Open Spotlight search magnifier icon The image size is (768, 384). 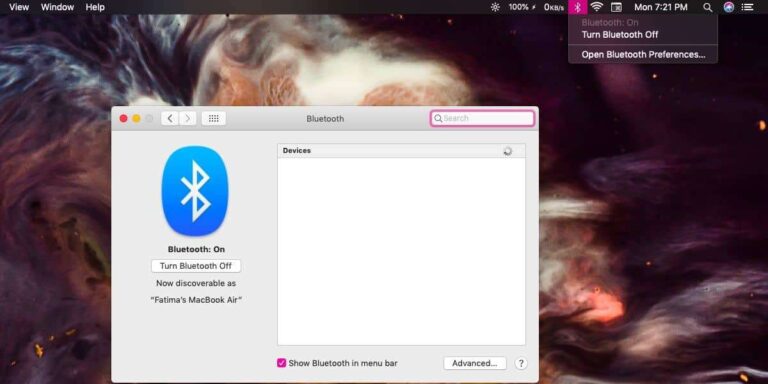click(707, 7)
